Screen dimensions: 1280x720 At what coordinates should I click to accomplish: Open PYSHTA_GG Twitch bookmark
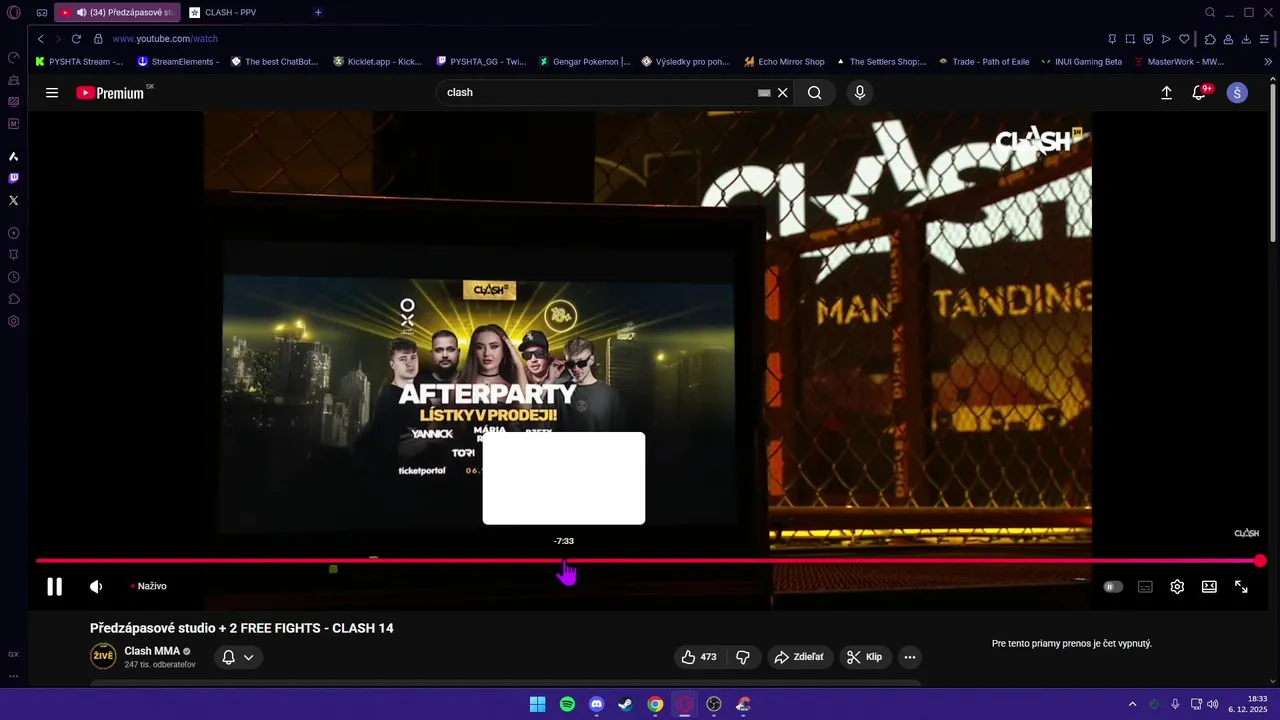point(480,61)
